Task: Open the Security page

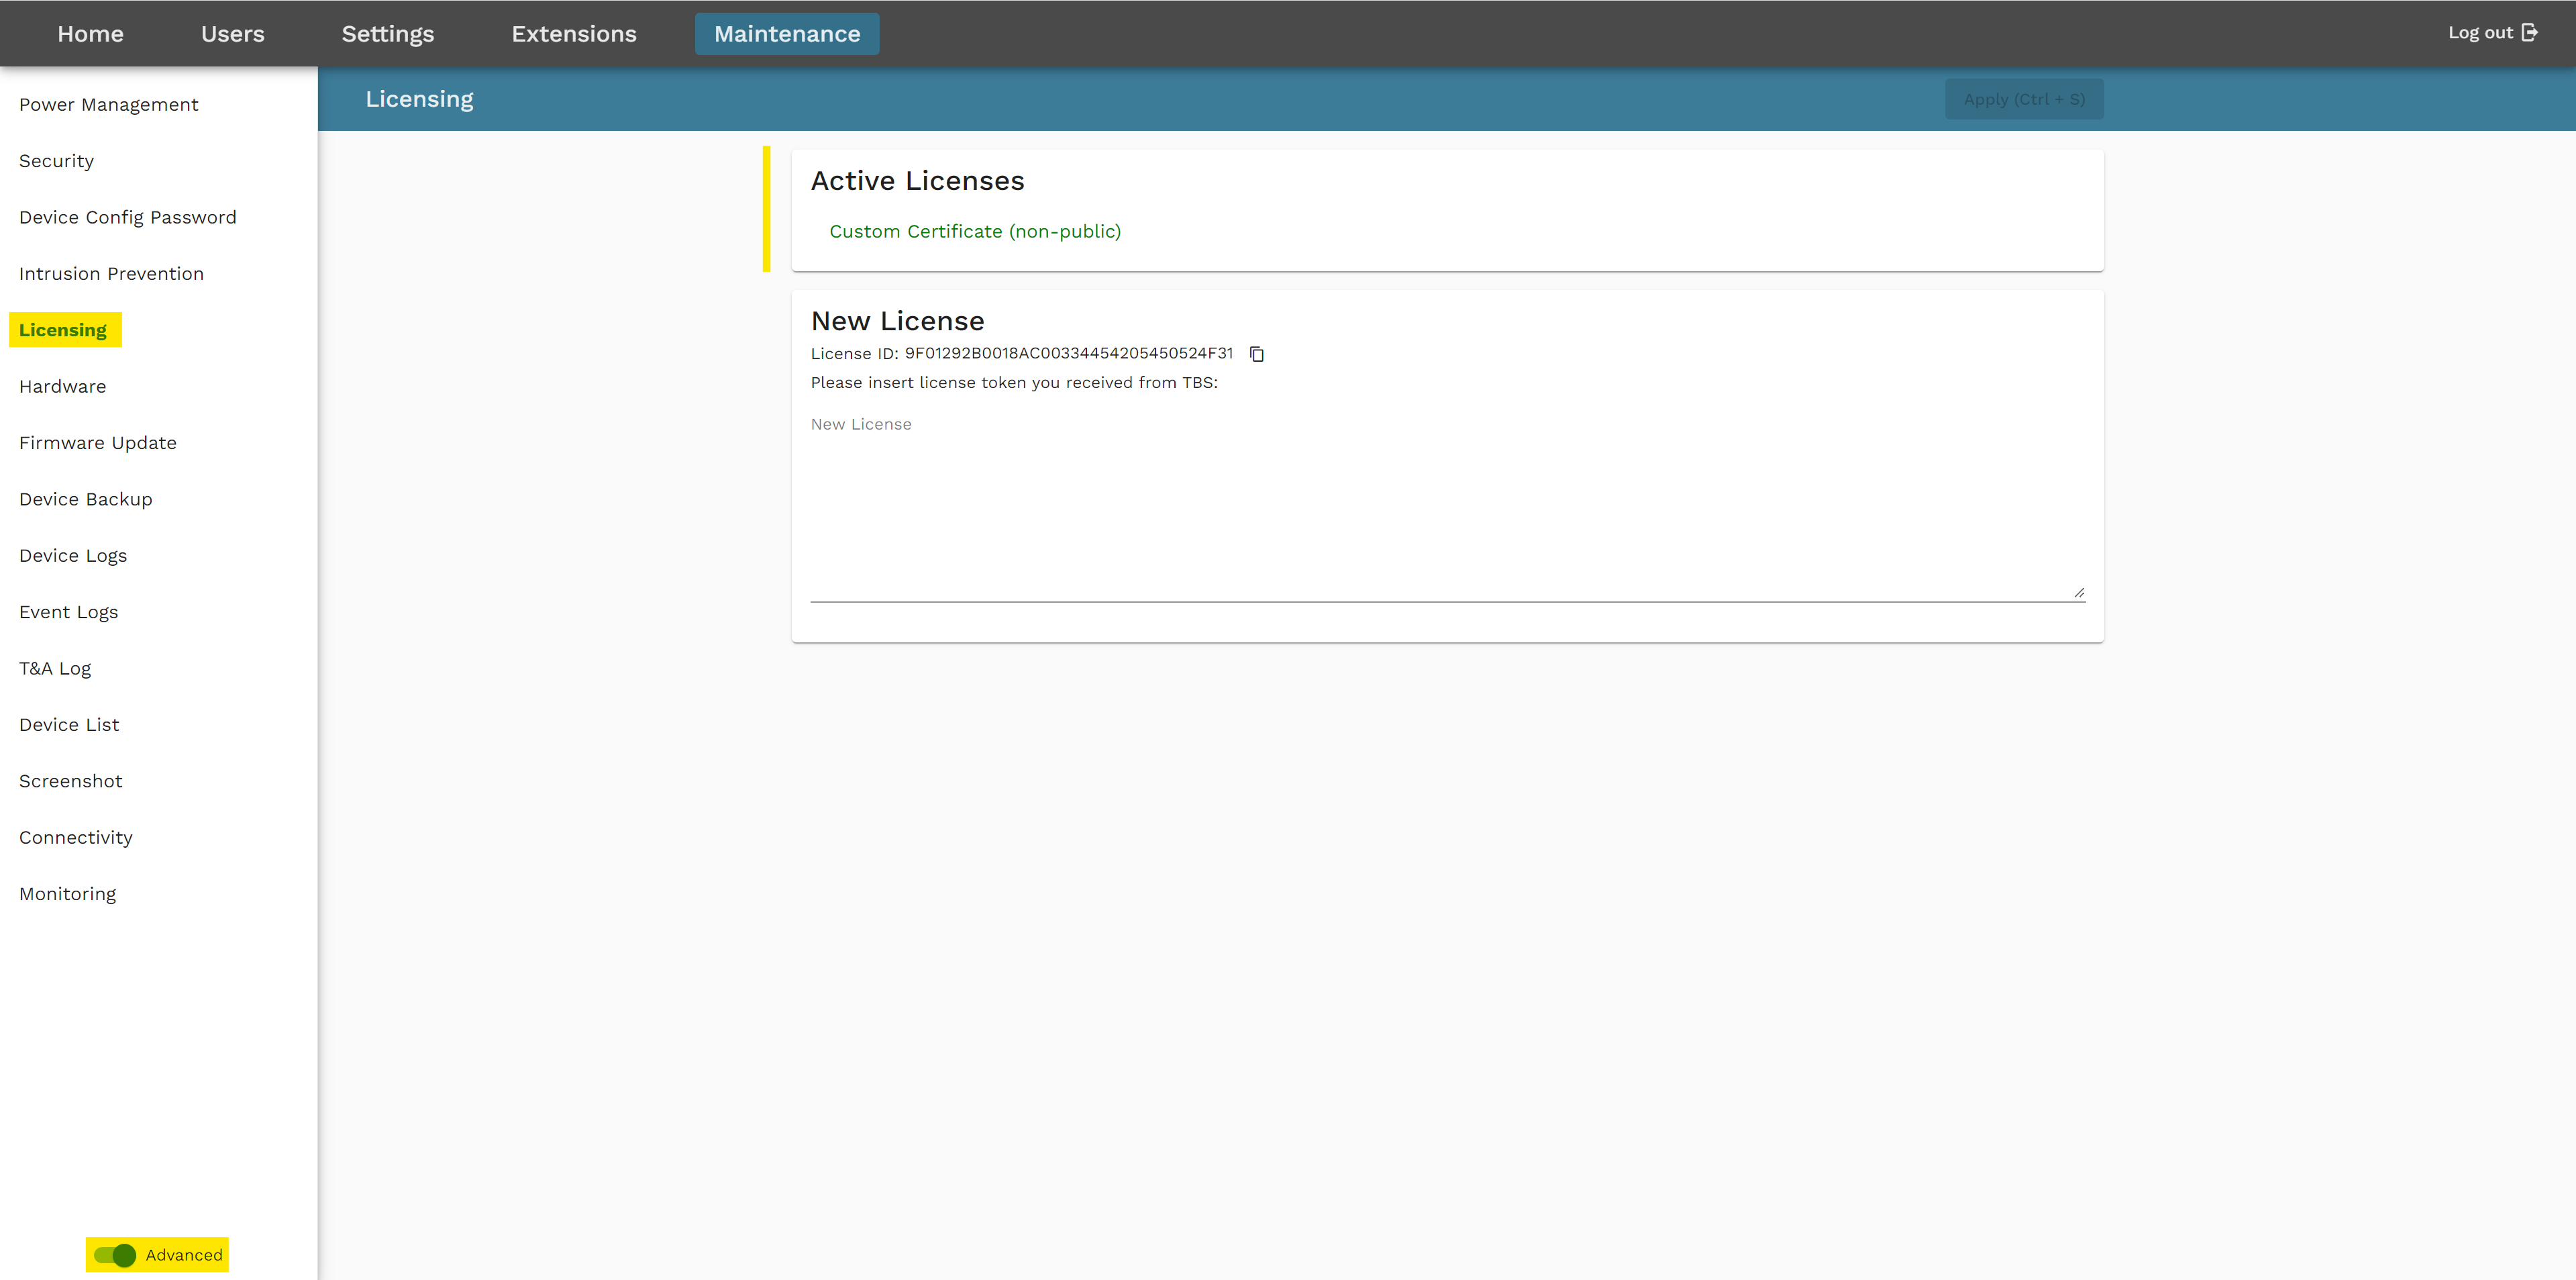Action: pyautogui.click(x=56, y=161)
